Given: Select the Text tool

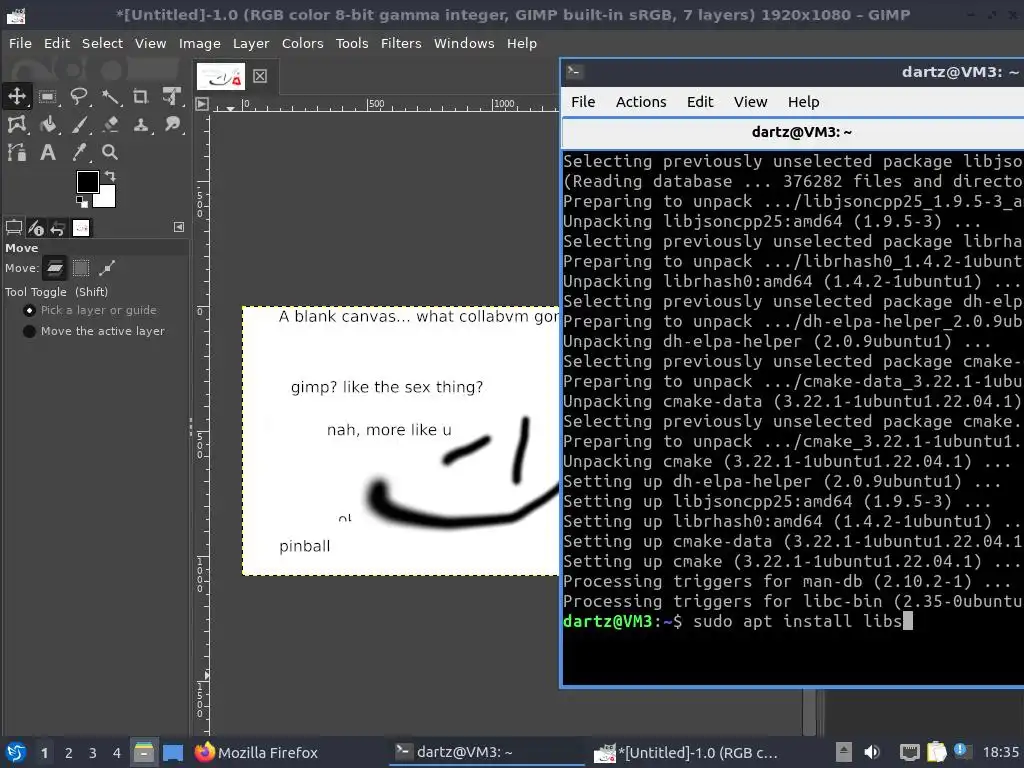Looking at the screenshot, I should click(47, 152).
